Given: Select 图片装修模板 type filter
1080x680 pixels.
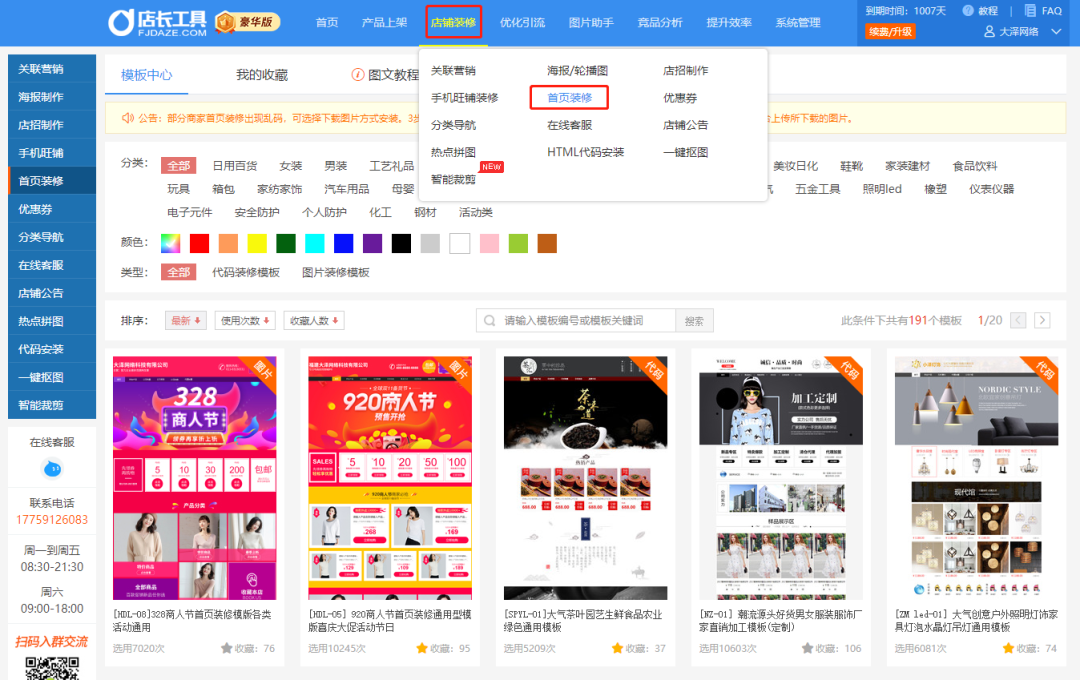Looking at the screenshot, I should pyautogui.click(x=335, y=272).
